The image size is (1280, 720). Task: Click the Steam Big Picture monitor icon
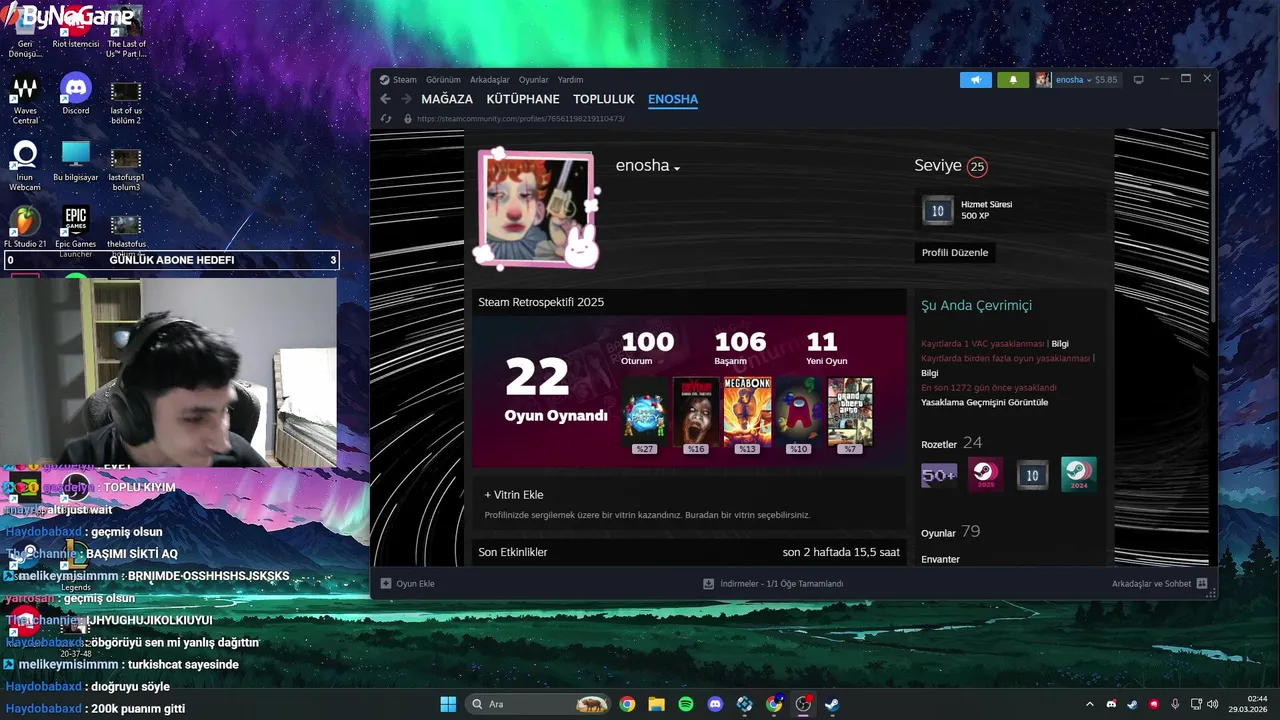1138,80
